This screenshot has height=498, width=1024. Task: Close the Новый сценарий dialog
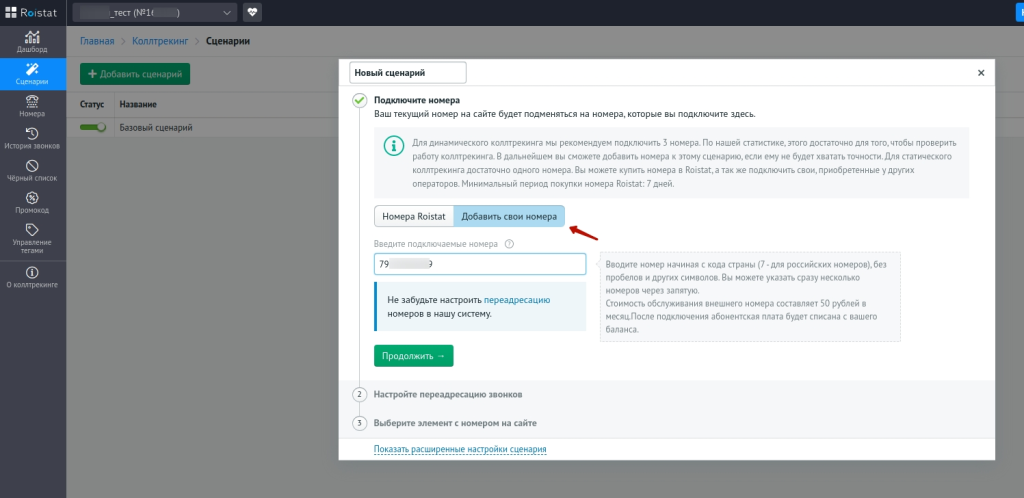click(x=981, y=73)
